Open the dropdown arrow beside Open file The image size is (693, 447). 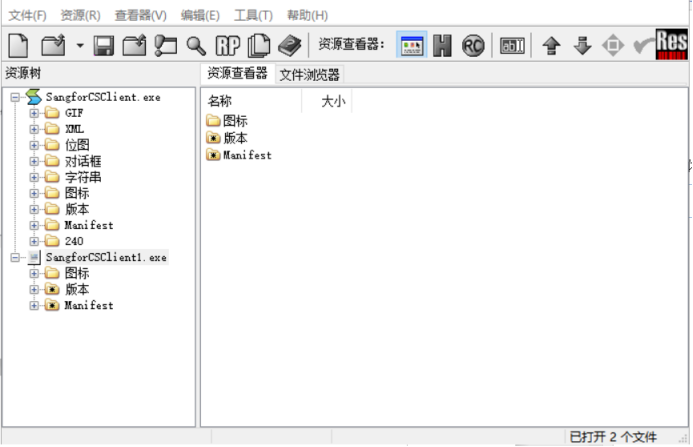pyautogui.click(x=80, y=45)
